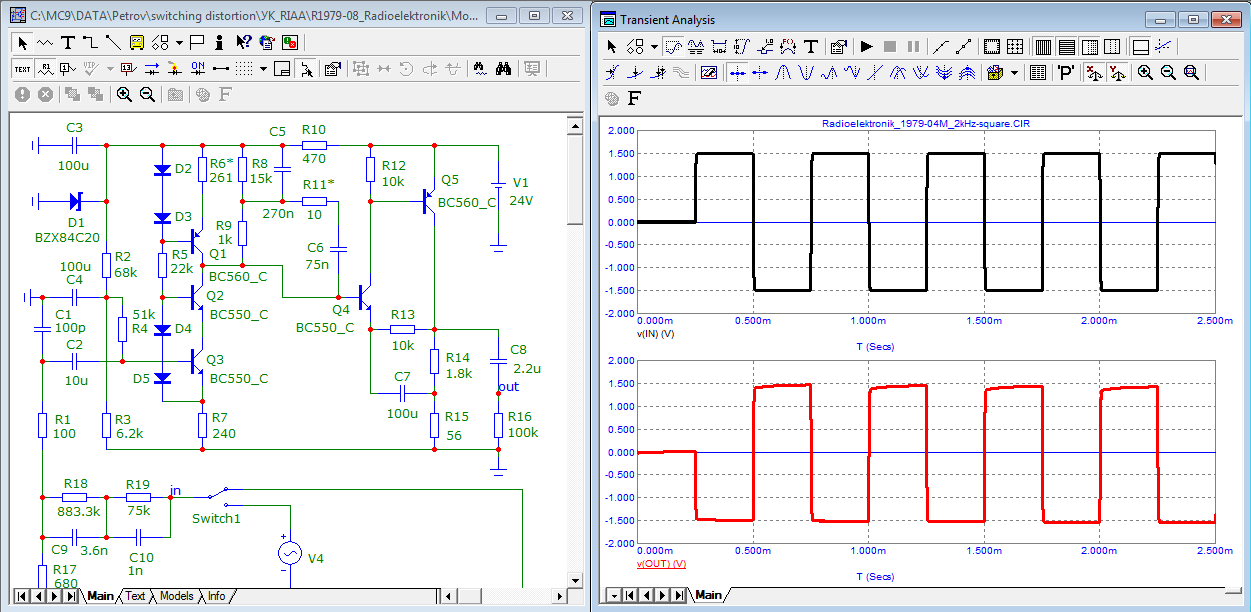The image size is (1251, 612).
Task: Expand the analysis toolbar shapes dropdown arrow
Action: click(654, 47)
